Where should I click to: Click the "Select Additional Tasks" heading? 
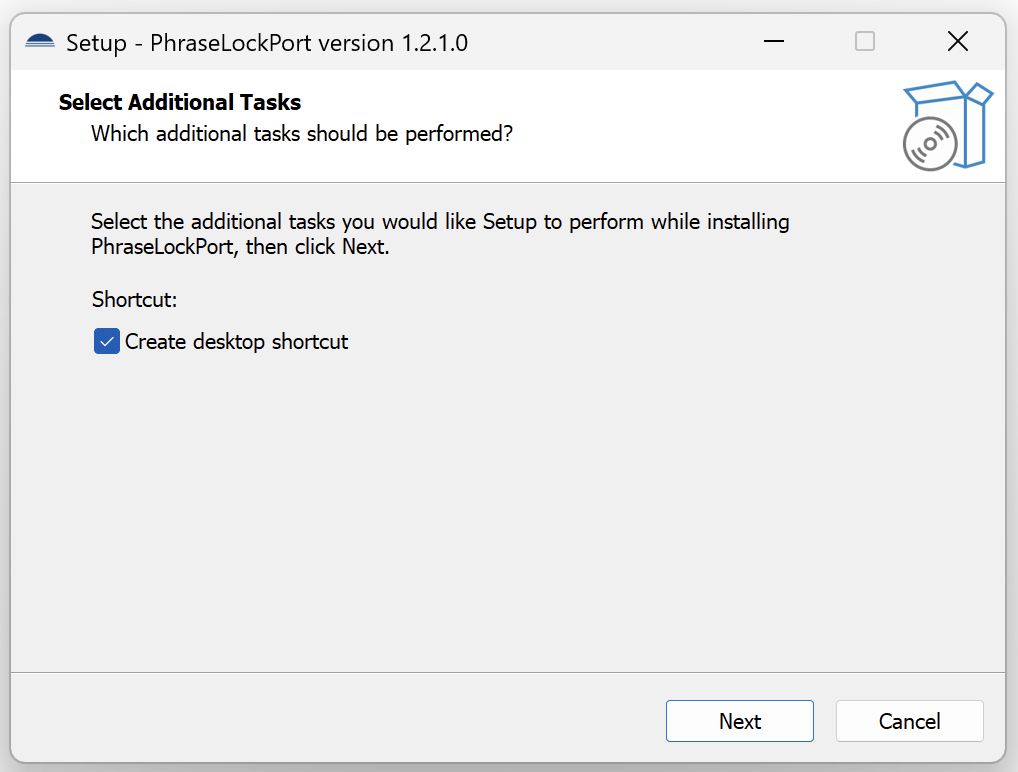180,102
